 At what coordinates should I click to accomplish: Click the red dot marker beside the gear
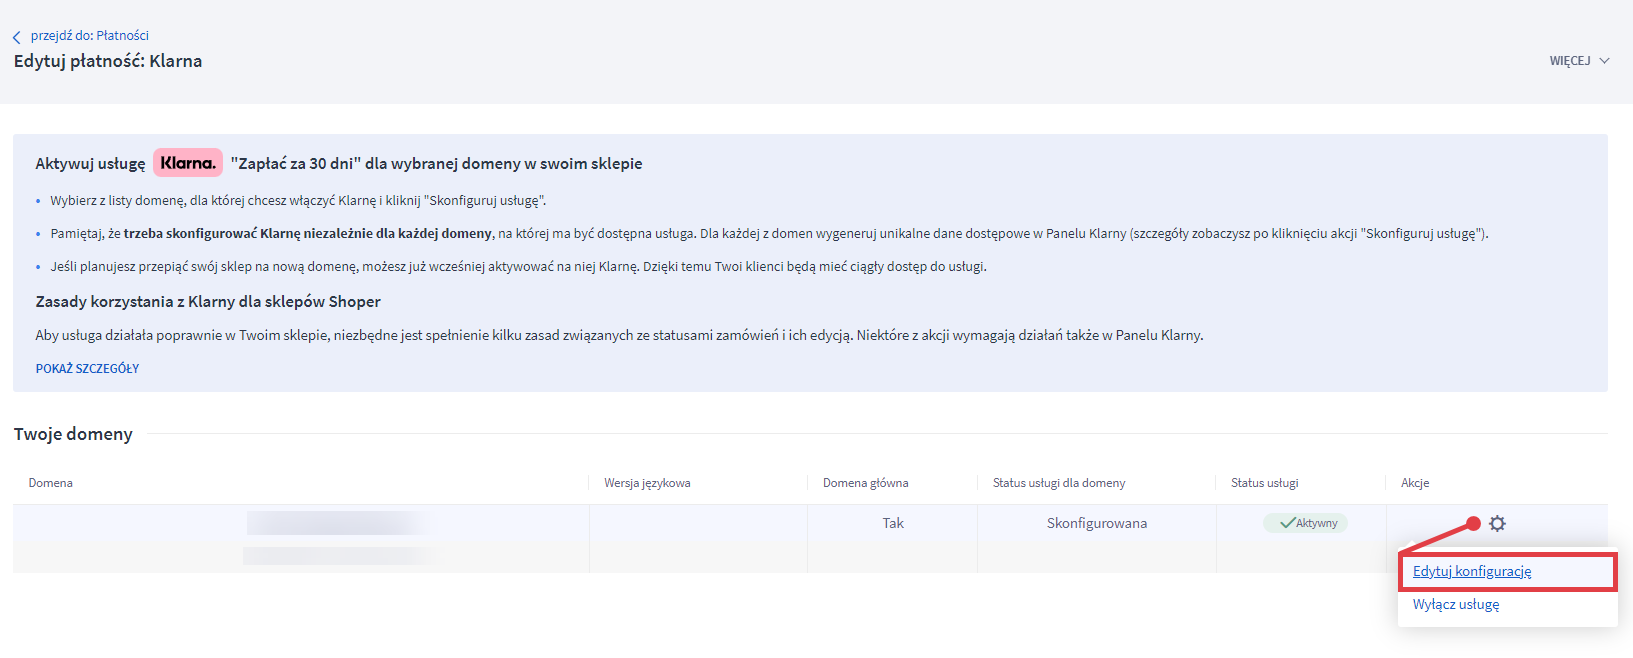click(x=1473, y=523)
